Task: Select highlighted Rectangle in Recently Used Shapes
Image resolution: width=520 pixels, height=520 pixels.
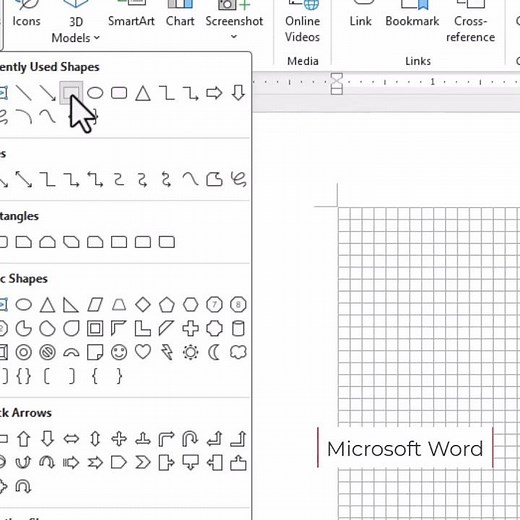Action: coord(71,93)
